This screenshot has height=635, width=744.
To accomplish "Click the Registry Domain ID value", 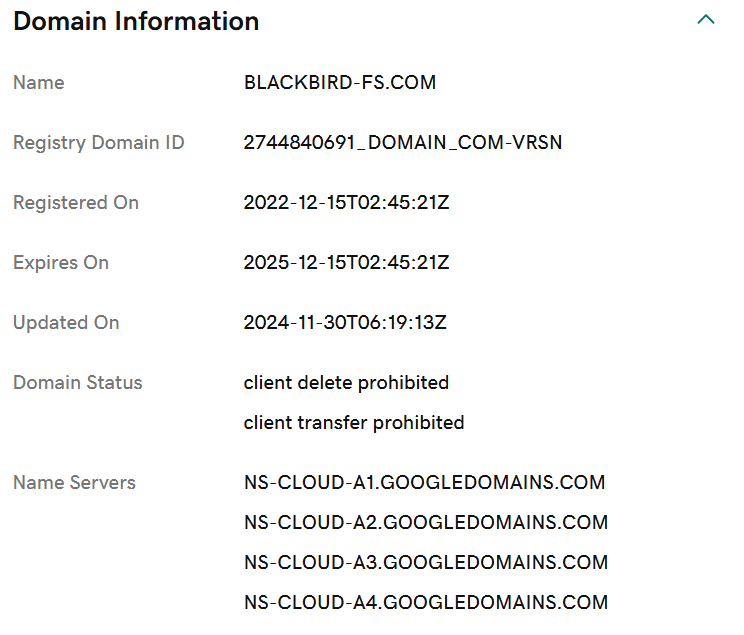I will click(403, 142).
